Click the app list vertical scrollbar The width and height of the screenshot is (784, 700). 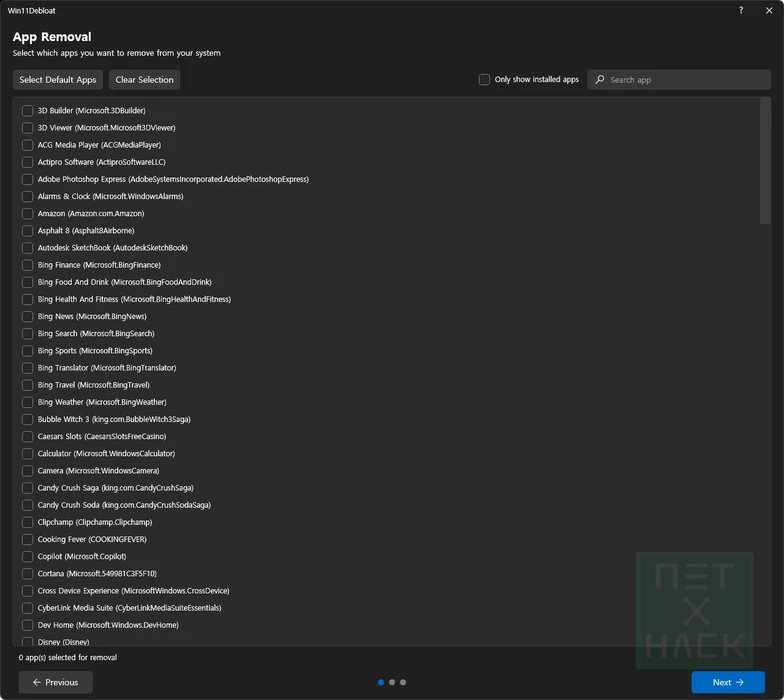765,160
